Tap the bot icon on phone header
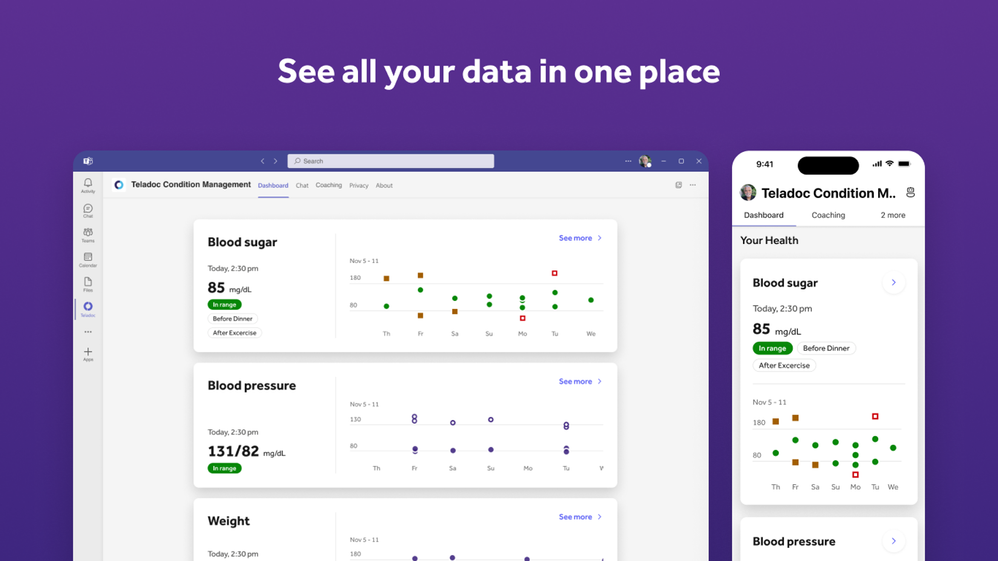Screen dimensions: 998x561 point(911,192)
